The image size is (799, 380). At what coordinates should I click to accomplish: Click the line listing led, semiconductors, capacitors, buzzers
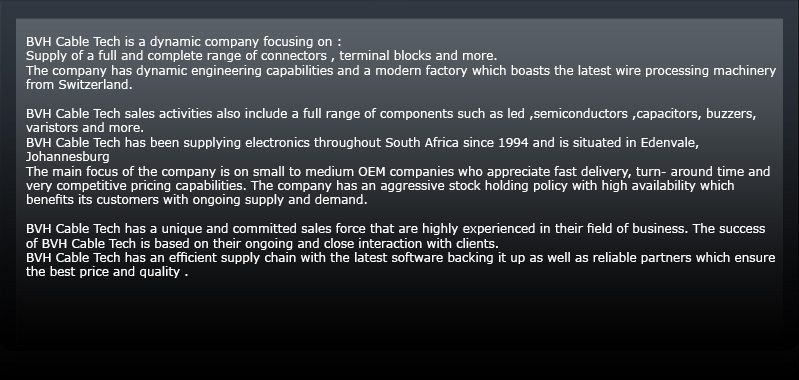391,114
